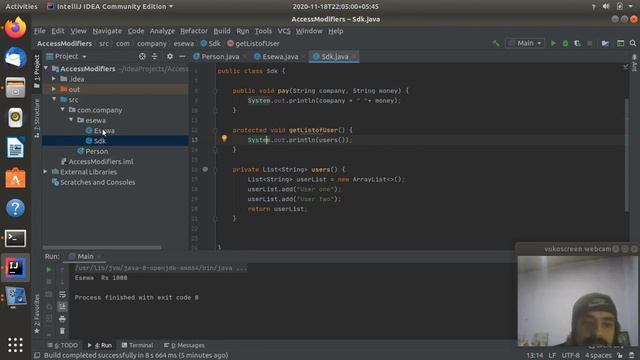Run Main with the green play icon in the toolbar
The height and width of the screenshot is (360, 640).
[553, 43]
